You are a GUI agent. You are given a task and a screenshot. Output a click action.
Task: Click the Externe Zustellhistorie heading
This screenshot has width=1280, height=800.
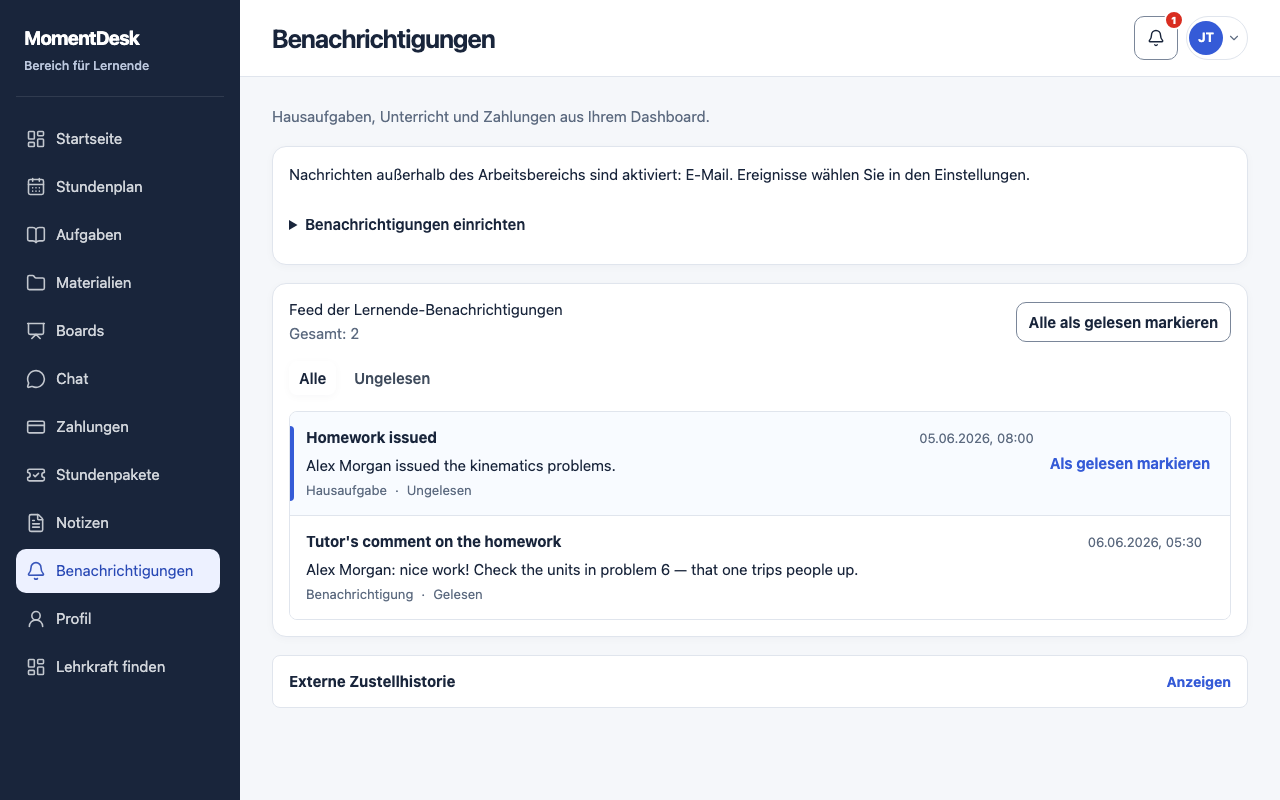pyautogui.click(x=372, y=682)
